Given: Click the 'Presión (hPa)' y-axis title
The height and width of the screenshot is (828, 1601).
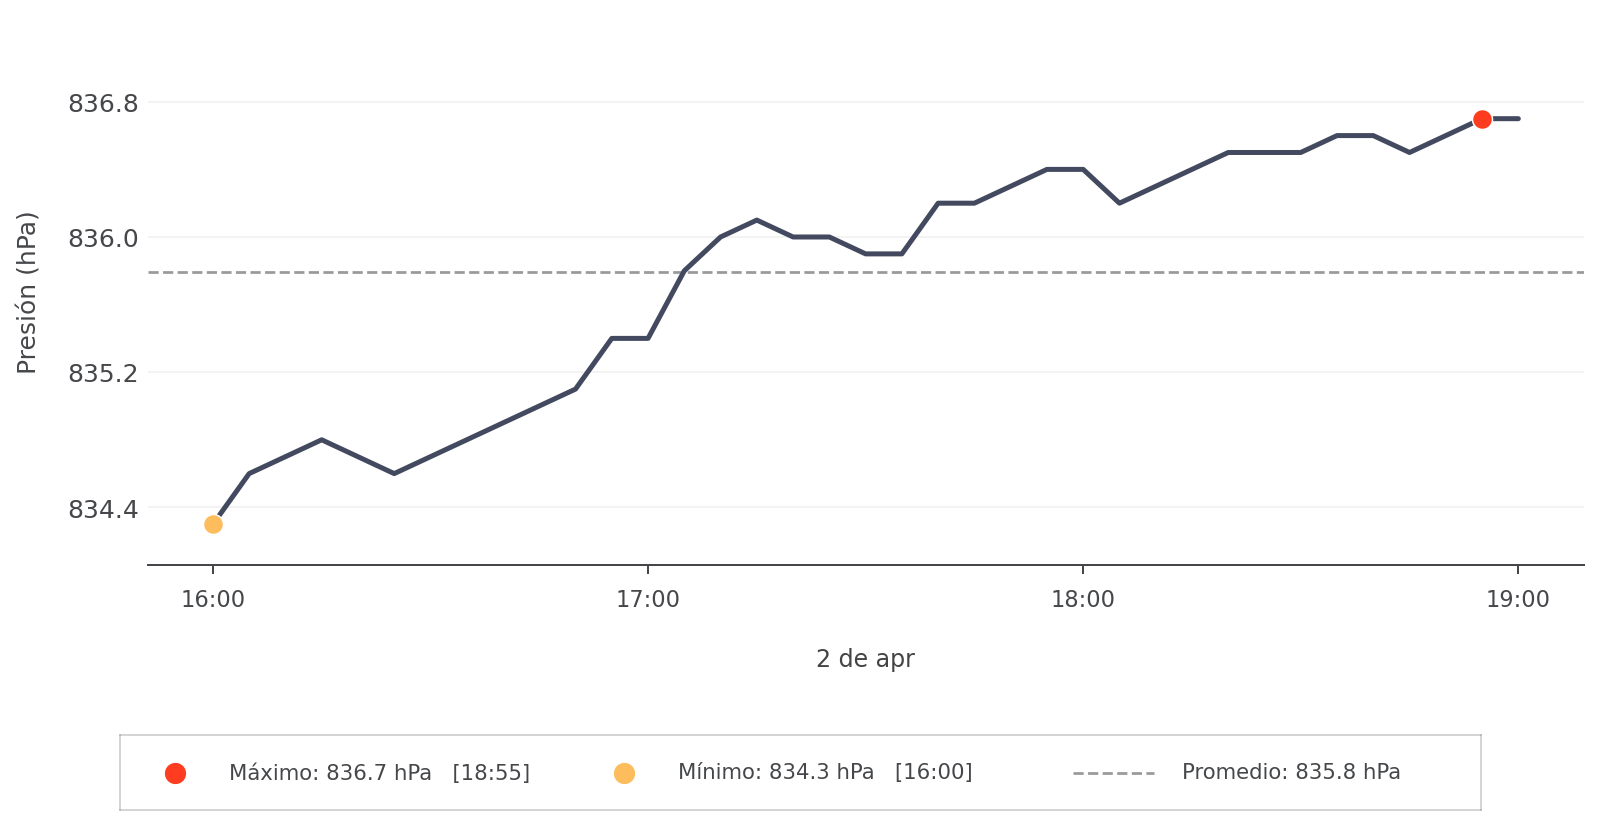Looking at the screenshot, I should [x=27, y=292].
